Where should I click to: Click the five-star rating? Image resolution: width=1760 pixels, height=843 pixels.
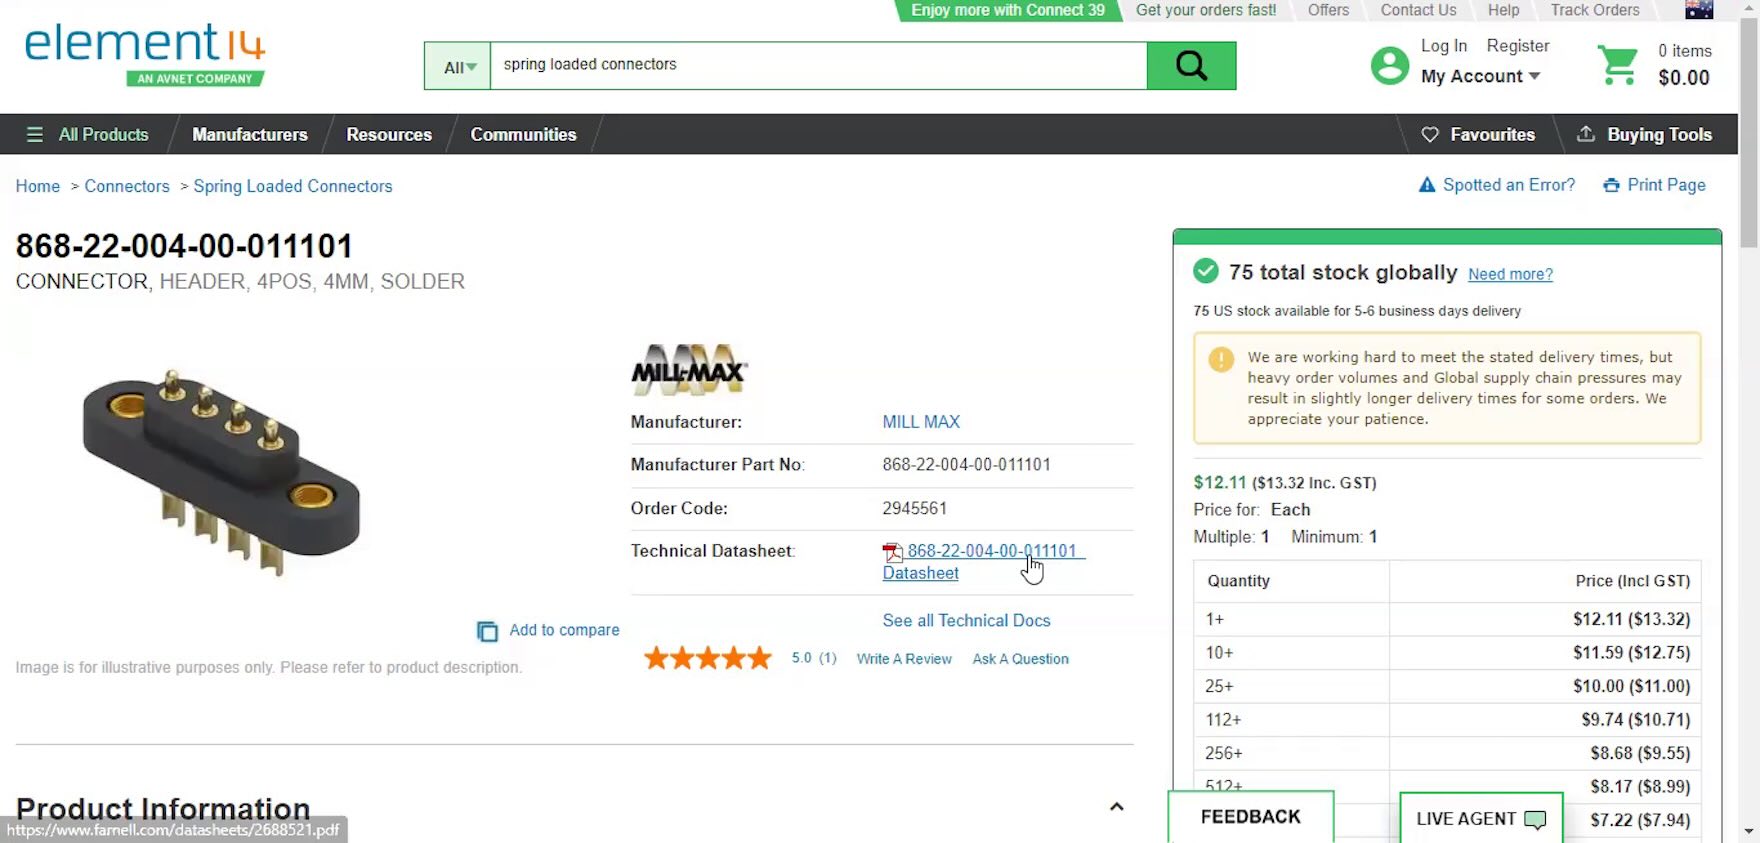(707, 658)
